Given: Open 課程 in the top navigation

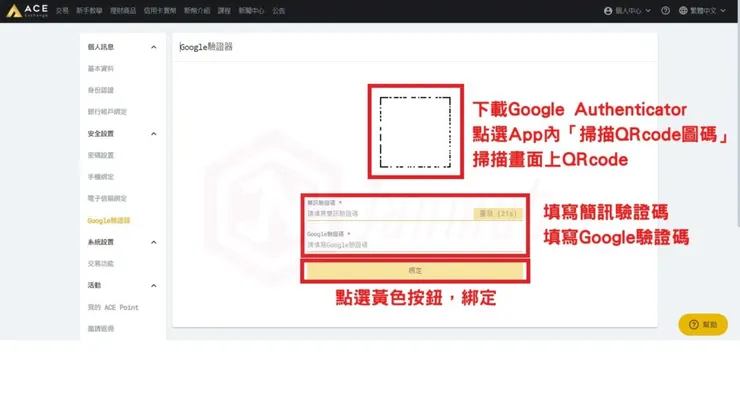Looking at the screenshot, I should pyautogui.click(x=224, y=11).
